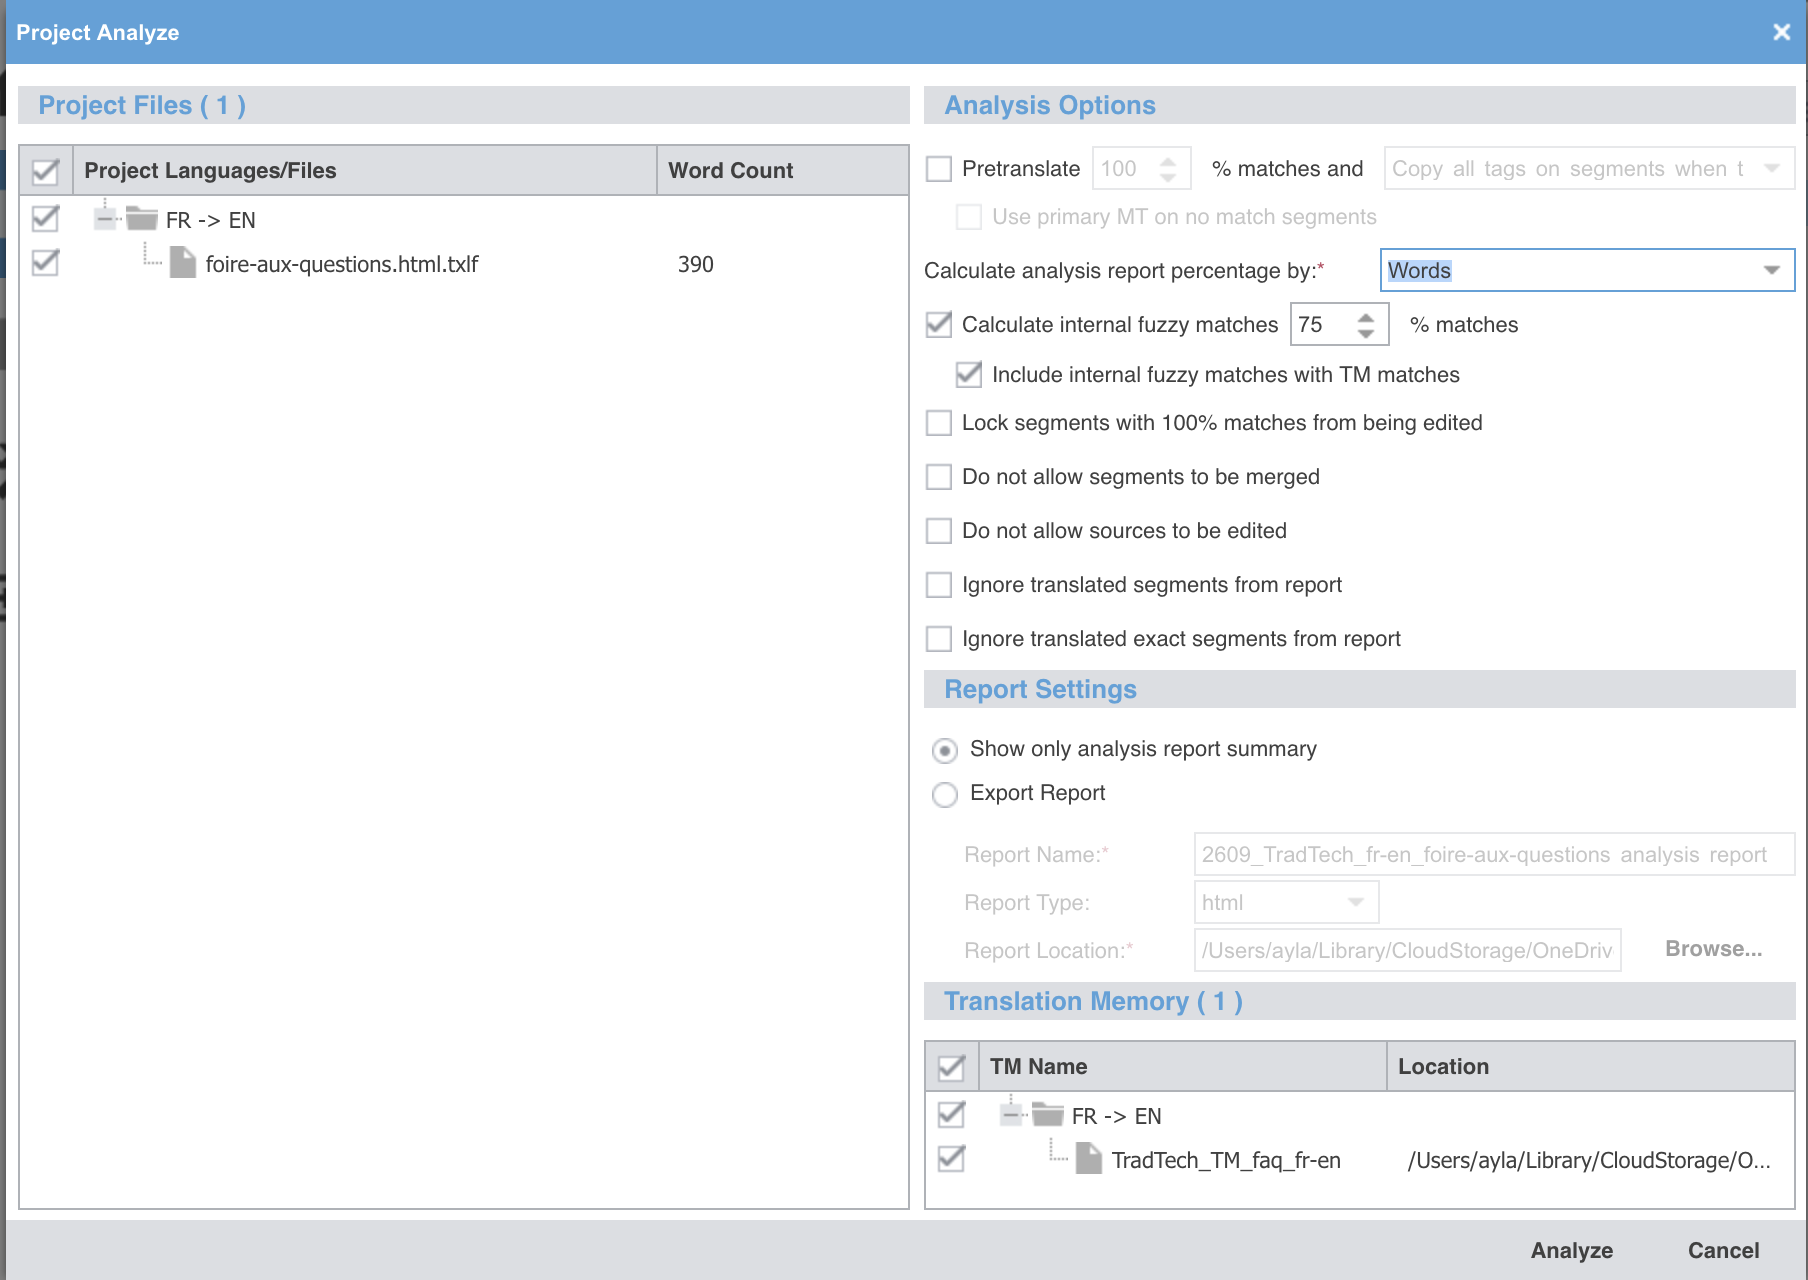The image size is (1808, 1280).
Task: Click the foire-aux-questions.html.txlf file icon
Action: pos(183,263)
